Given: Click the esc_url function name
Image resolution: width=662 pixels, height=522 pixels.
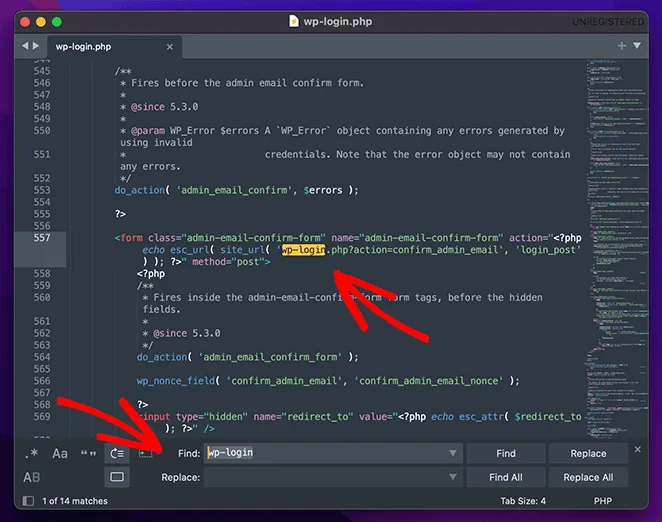Looking at the screenshot, I should 190,250.
